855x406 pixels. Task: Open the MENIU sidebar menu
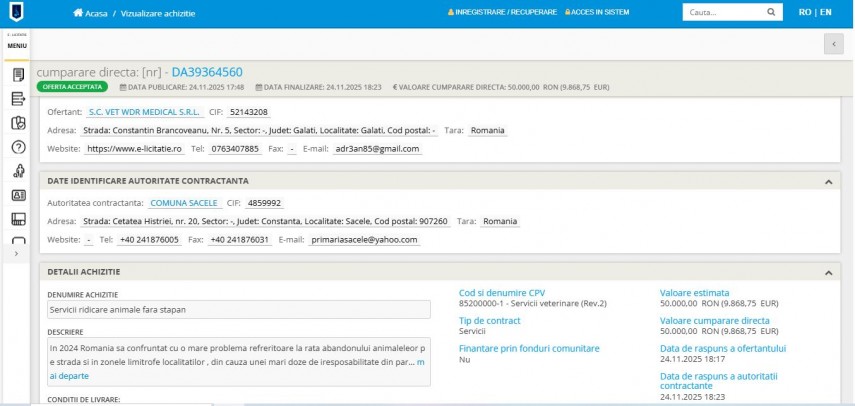click(17, 46)
